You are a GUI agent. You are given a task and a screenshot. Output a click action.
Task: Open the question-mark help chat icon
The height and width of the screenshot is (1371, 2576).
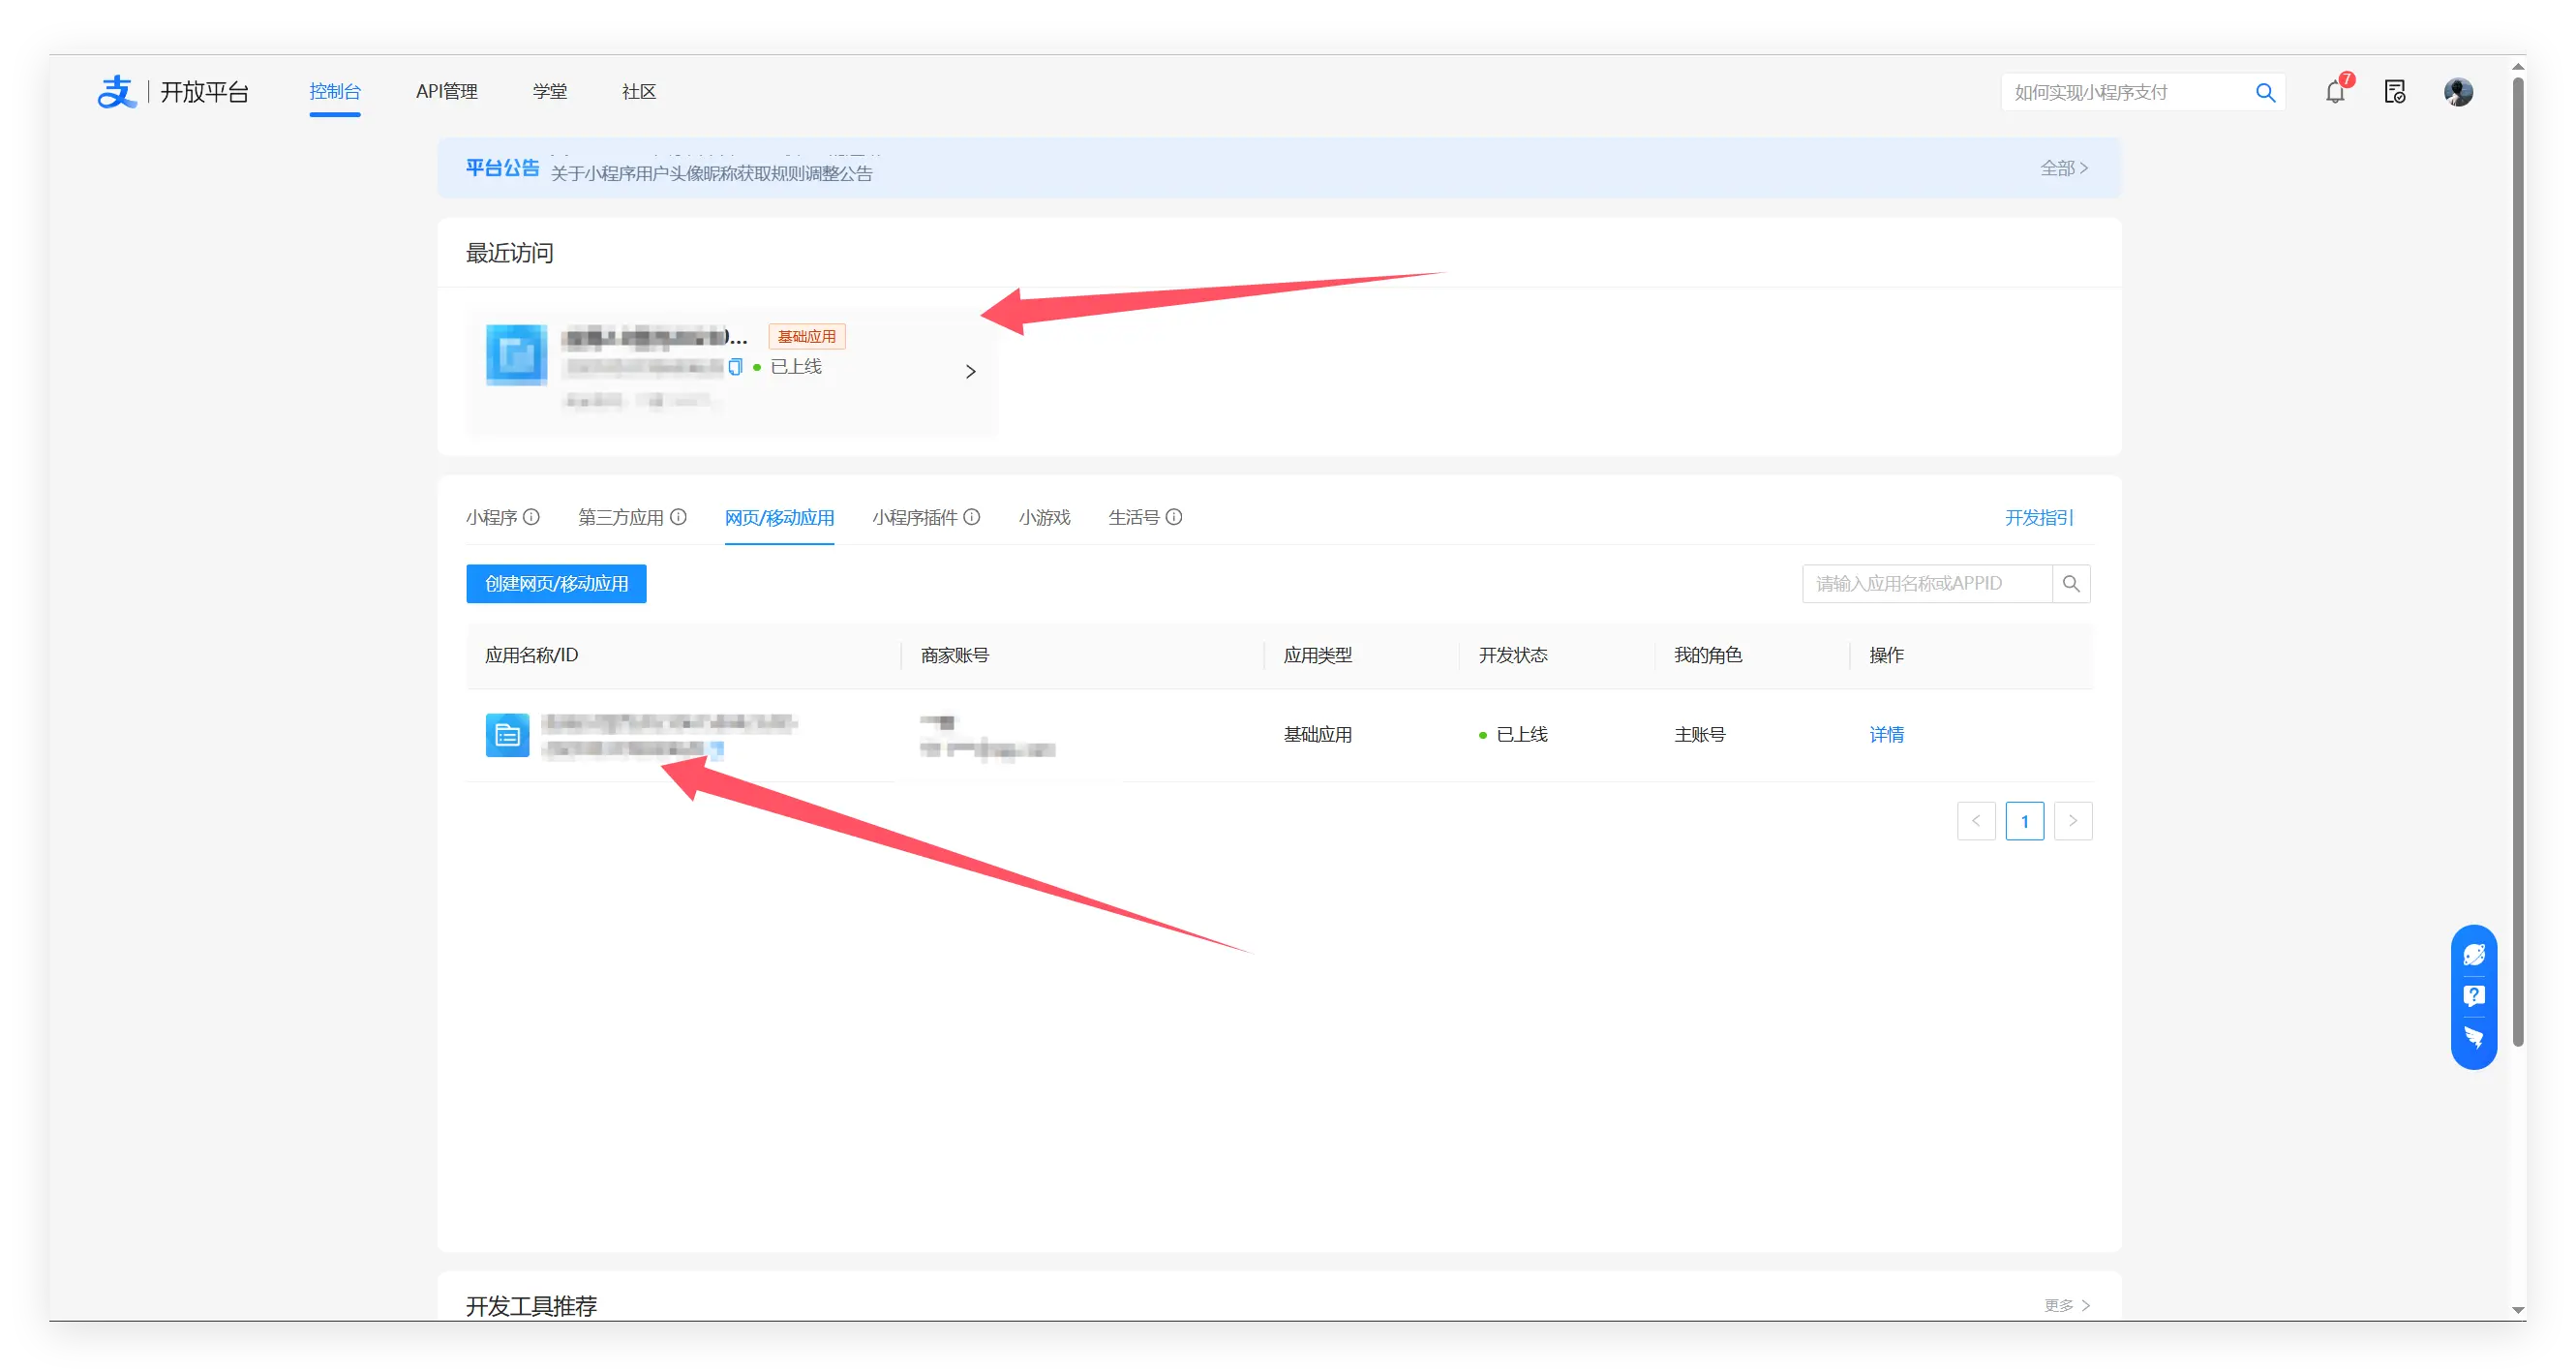click(x=2473, y=996)
